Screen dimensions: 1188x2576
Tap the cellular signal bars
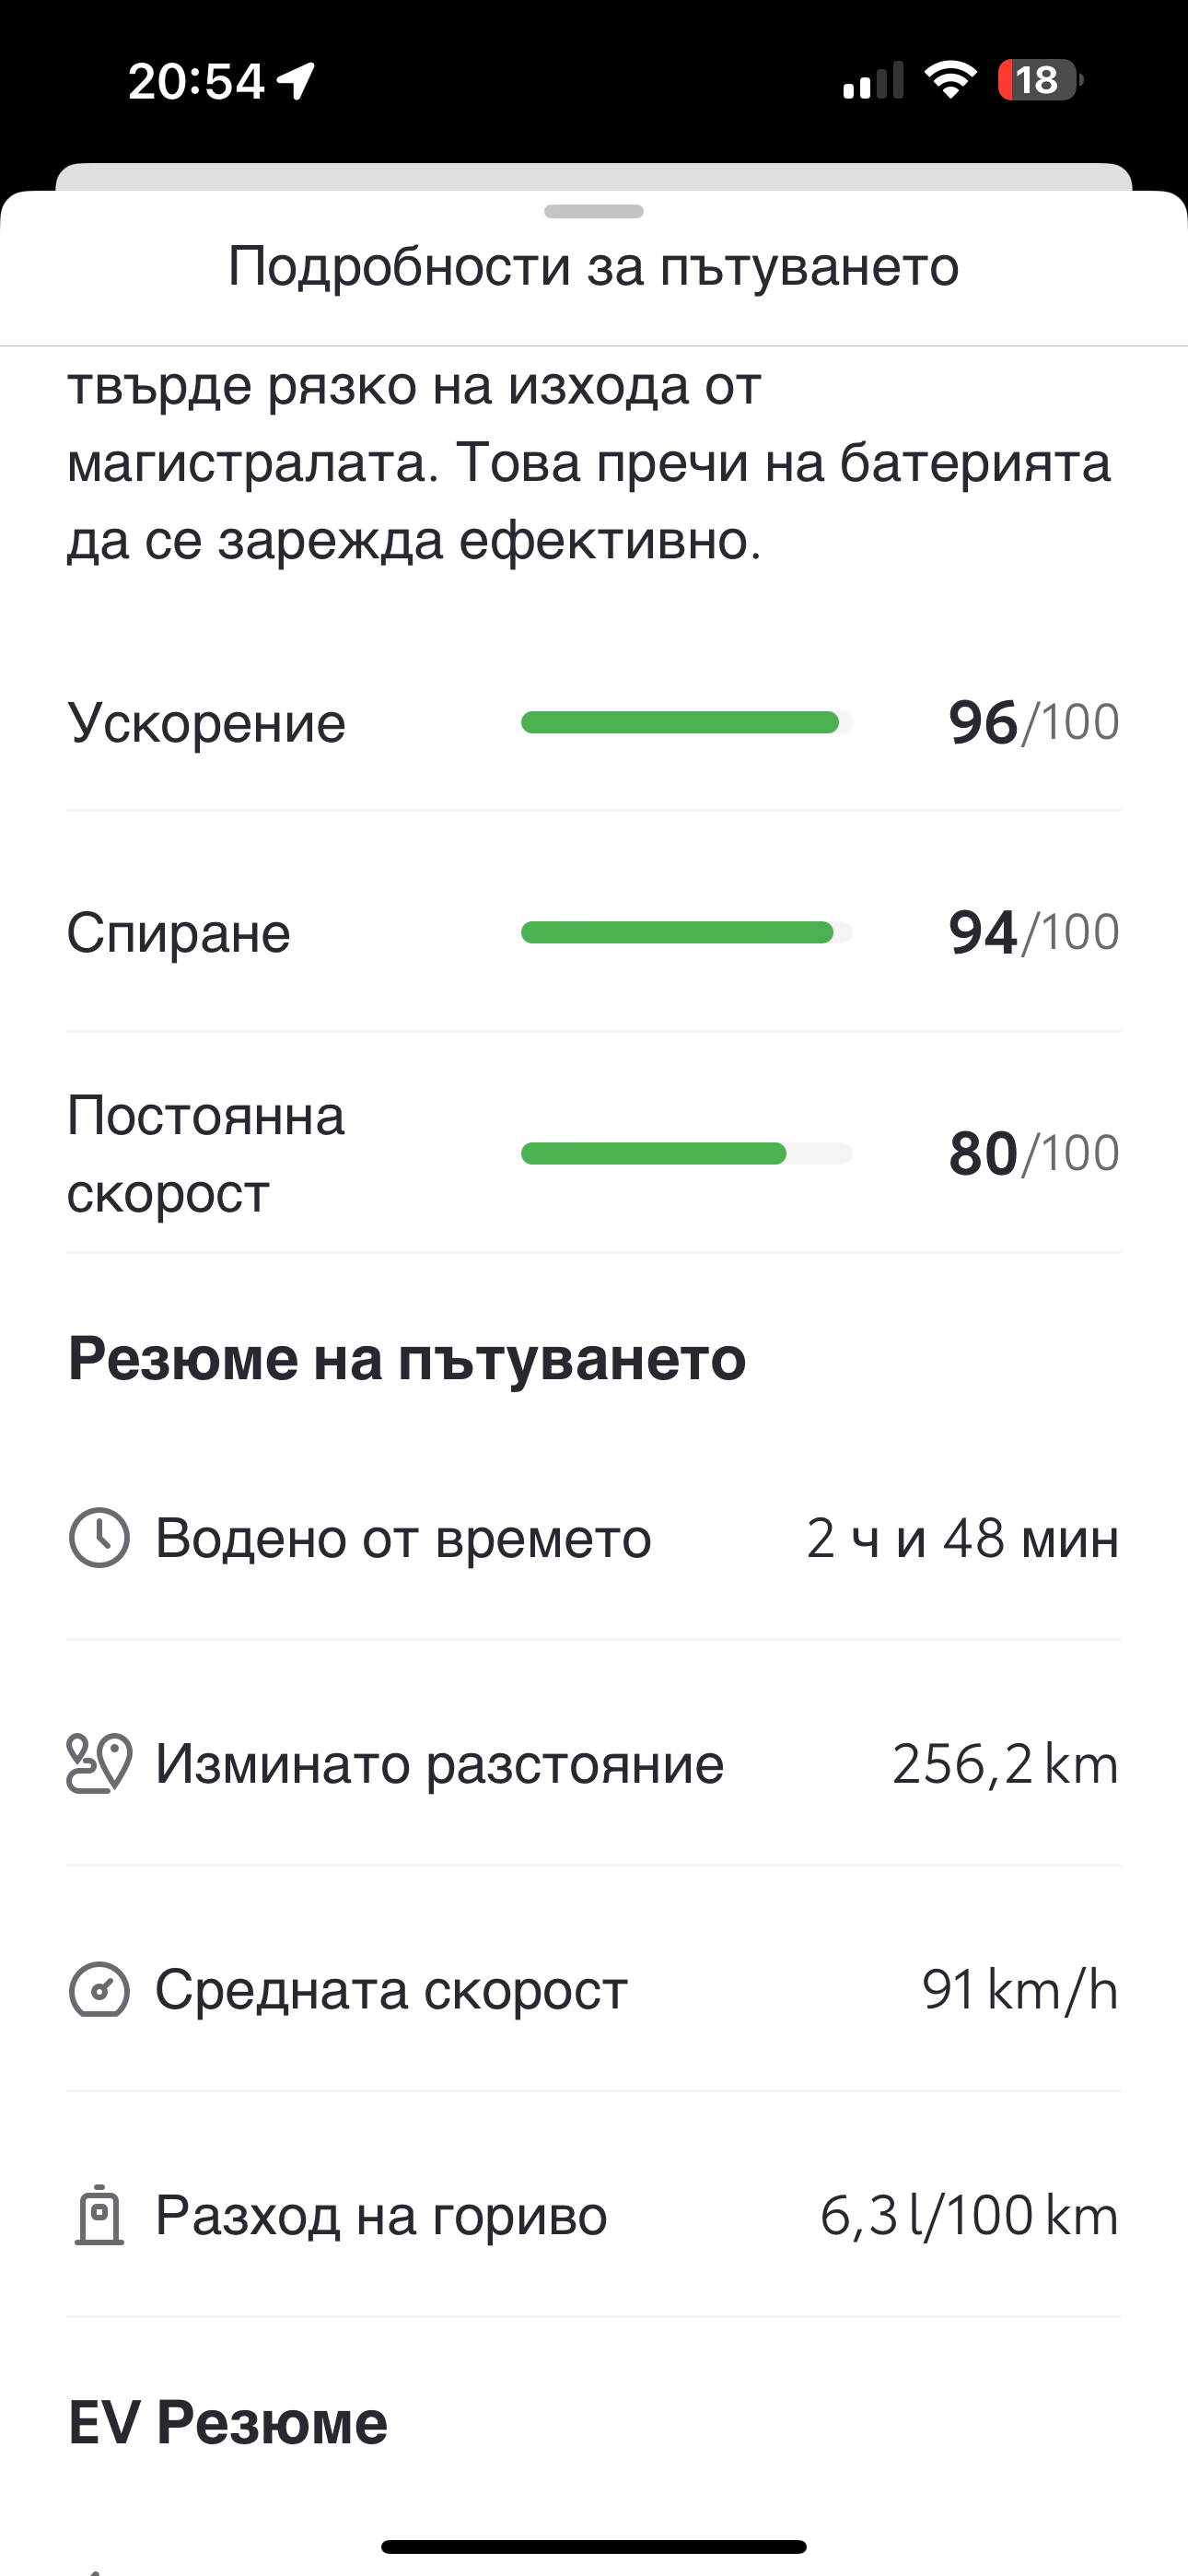pos(873,80)
